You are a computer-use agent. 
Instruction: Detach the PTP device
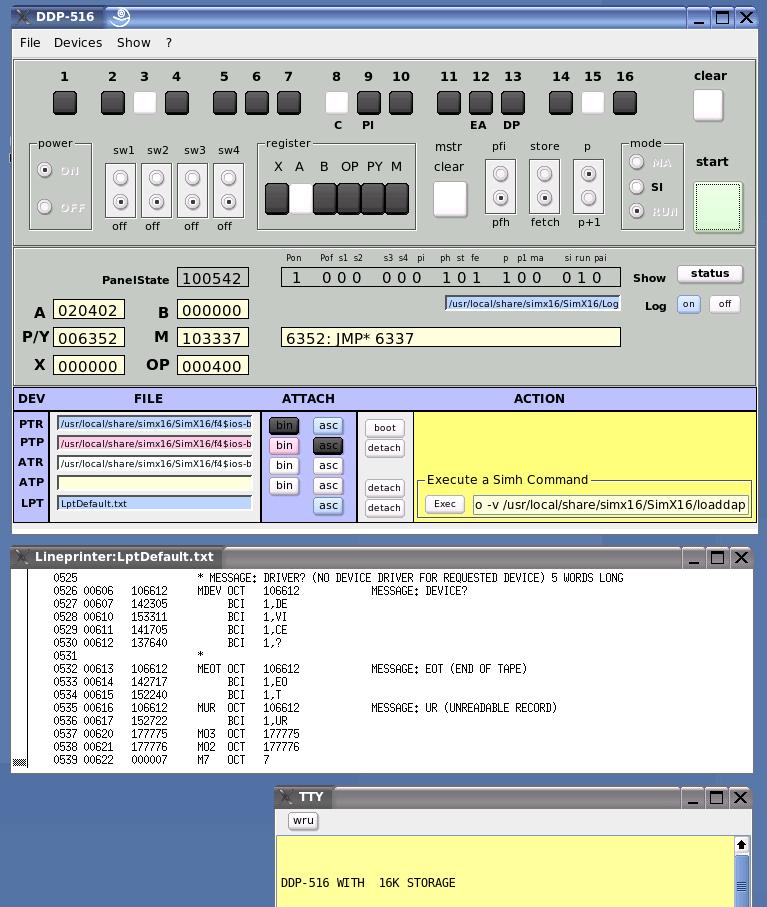385,448
